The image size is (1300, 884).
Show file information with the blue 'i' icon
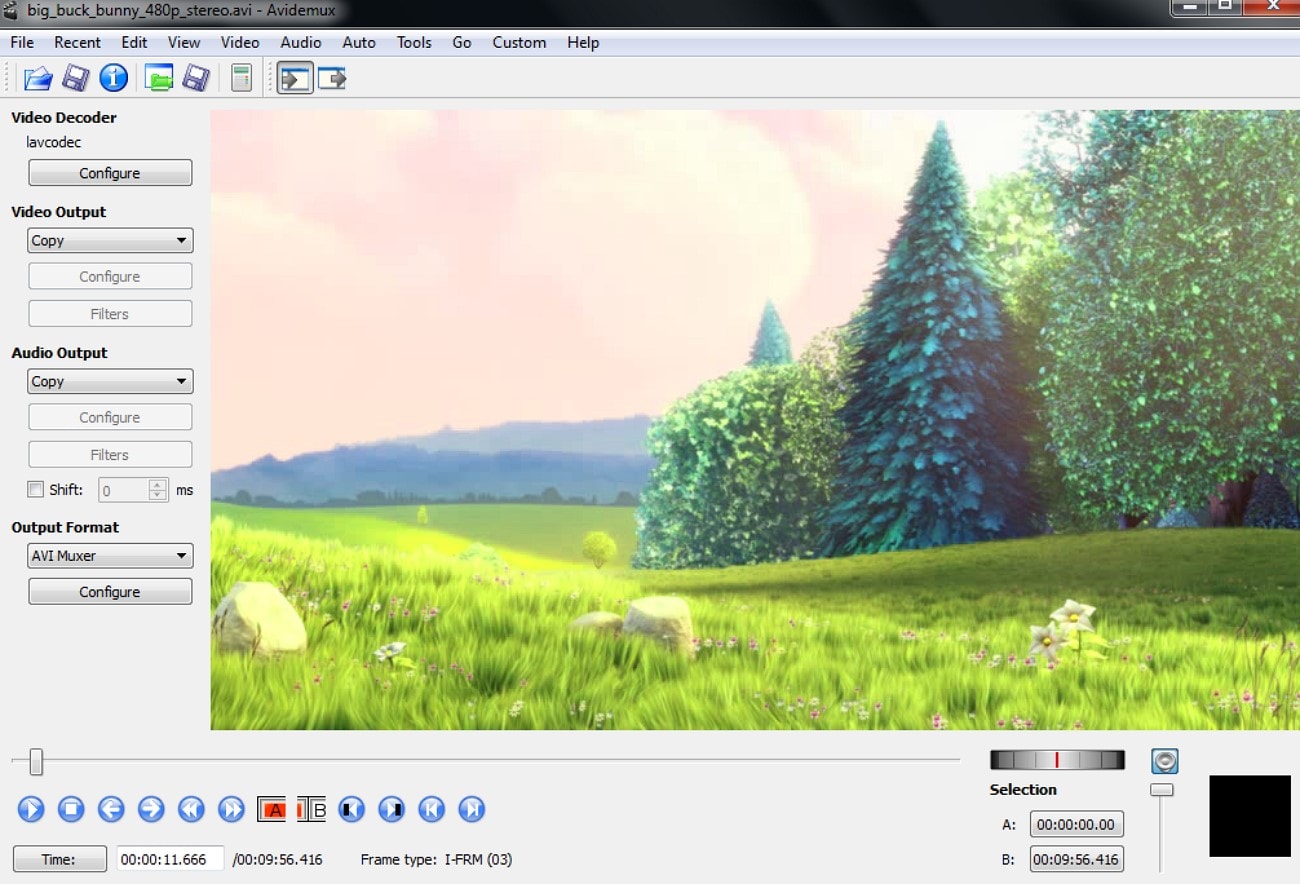(114, 77)
